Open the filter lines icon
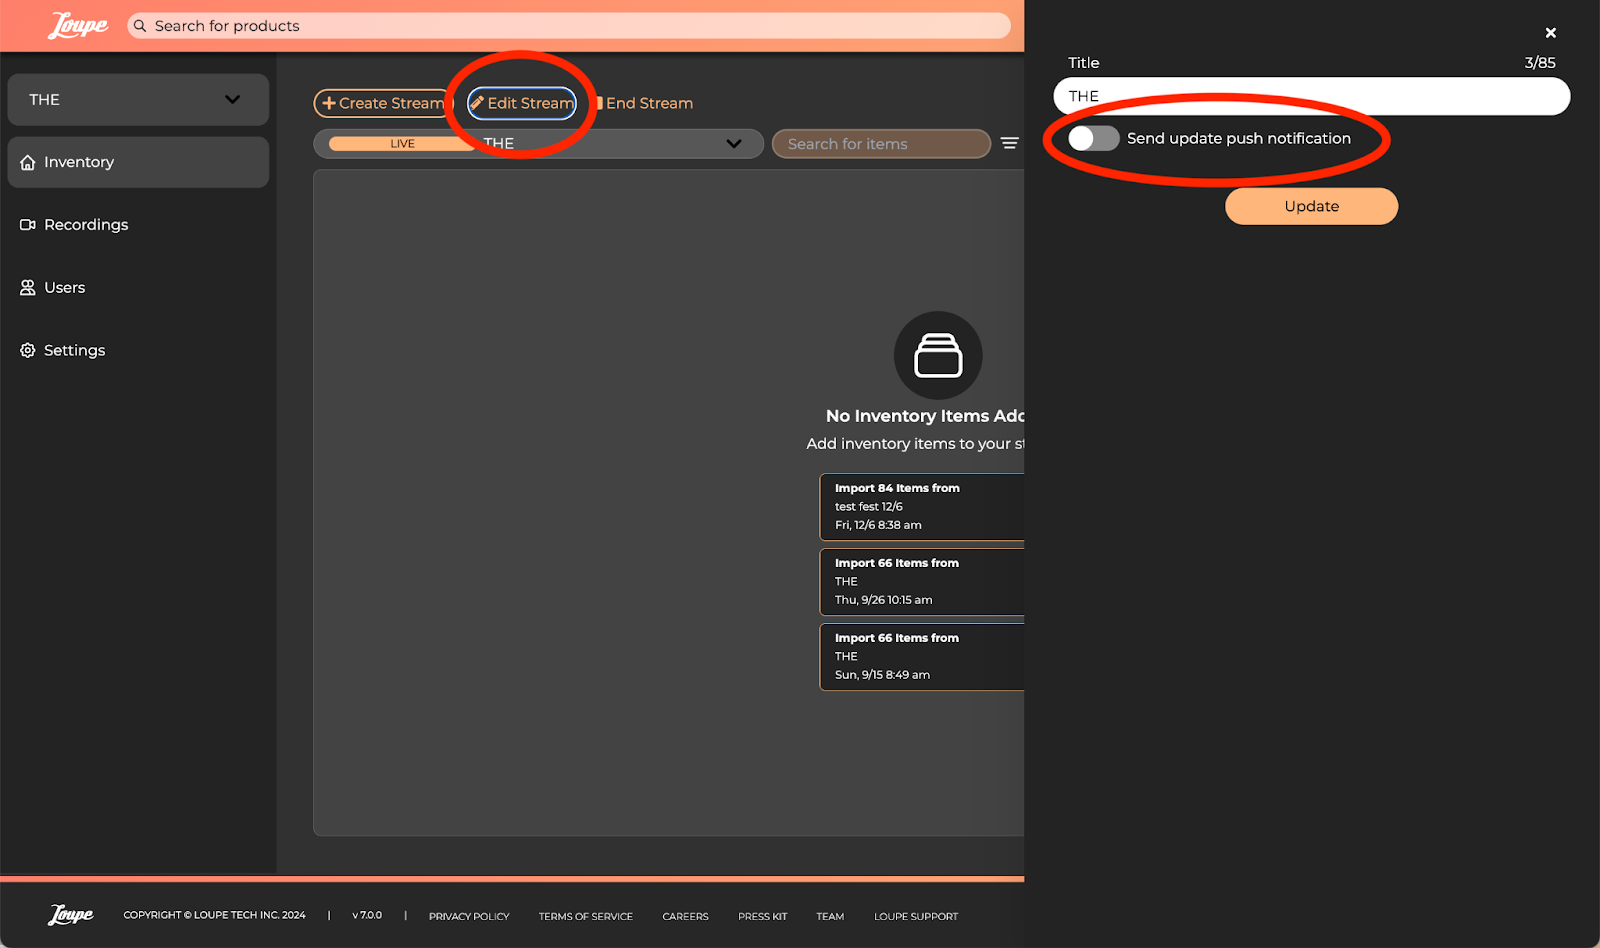Viewport: 1600px width, 948px height. (1009, 144)
